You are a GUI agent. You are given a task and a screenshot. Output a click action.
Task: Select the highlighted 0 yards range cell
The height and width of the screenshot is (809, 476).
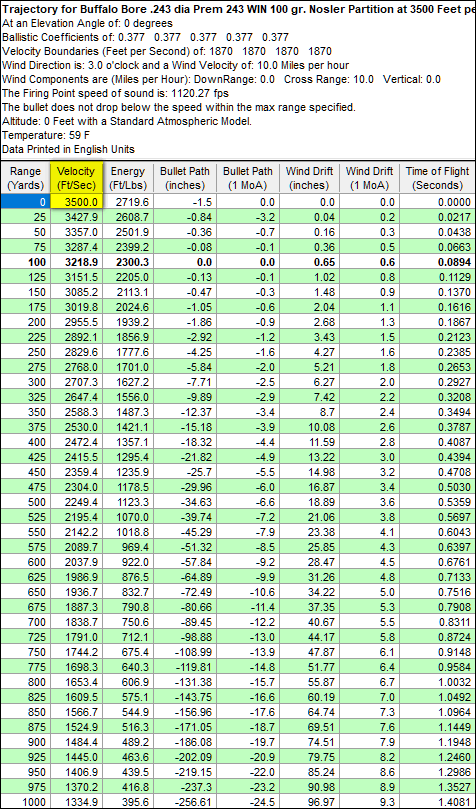25,202
